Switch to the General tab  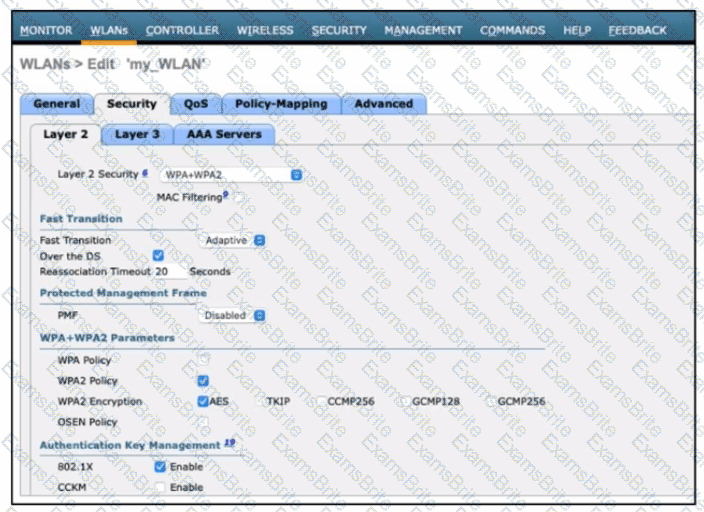pyautogui.click(x=57, y=104)
